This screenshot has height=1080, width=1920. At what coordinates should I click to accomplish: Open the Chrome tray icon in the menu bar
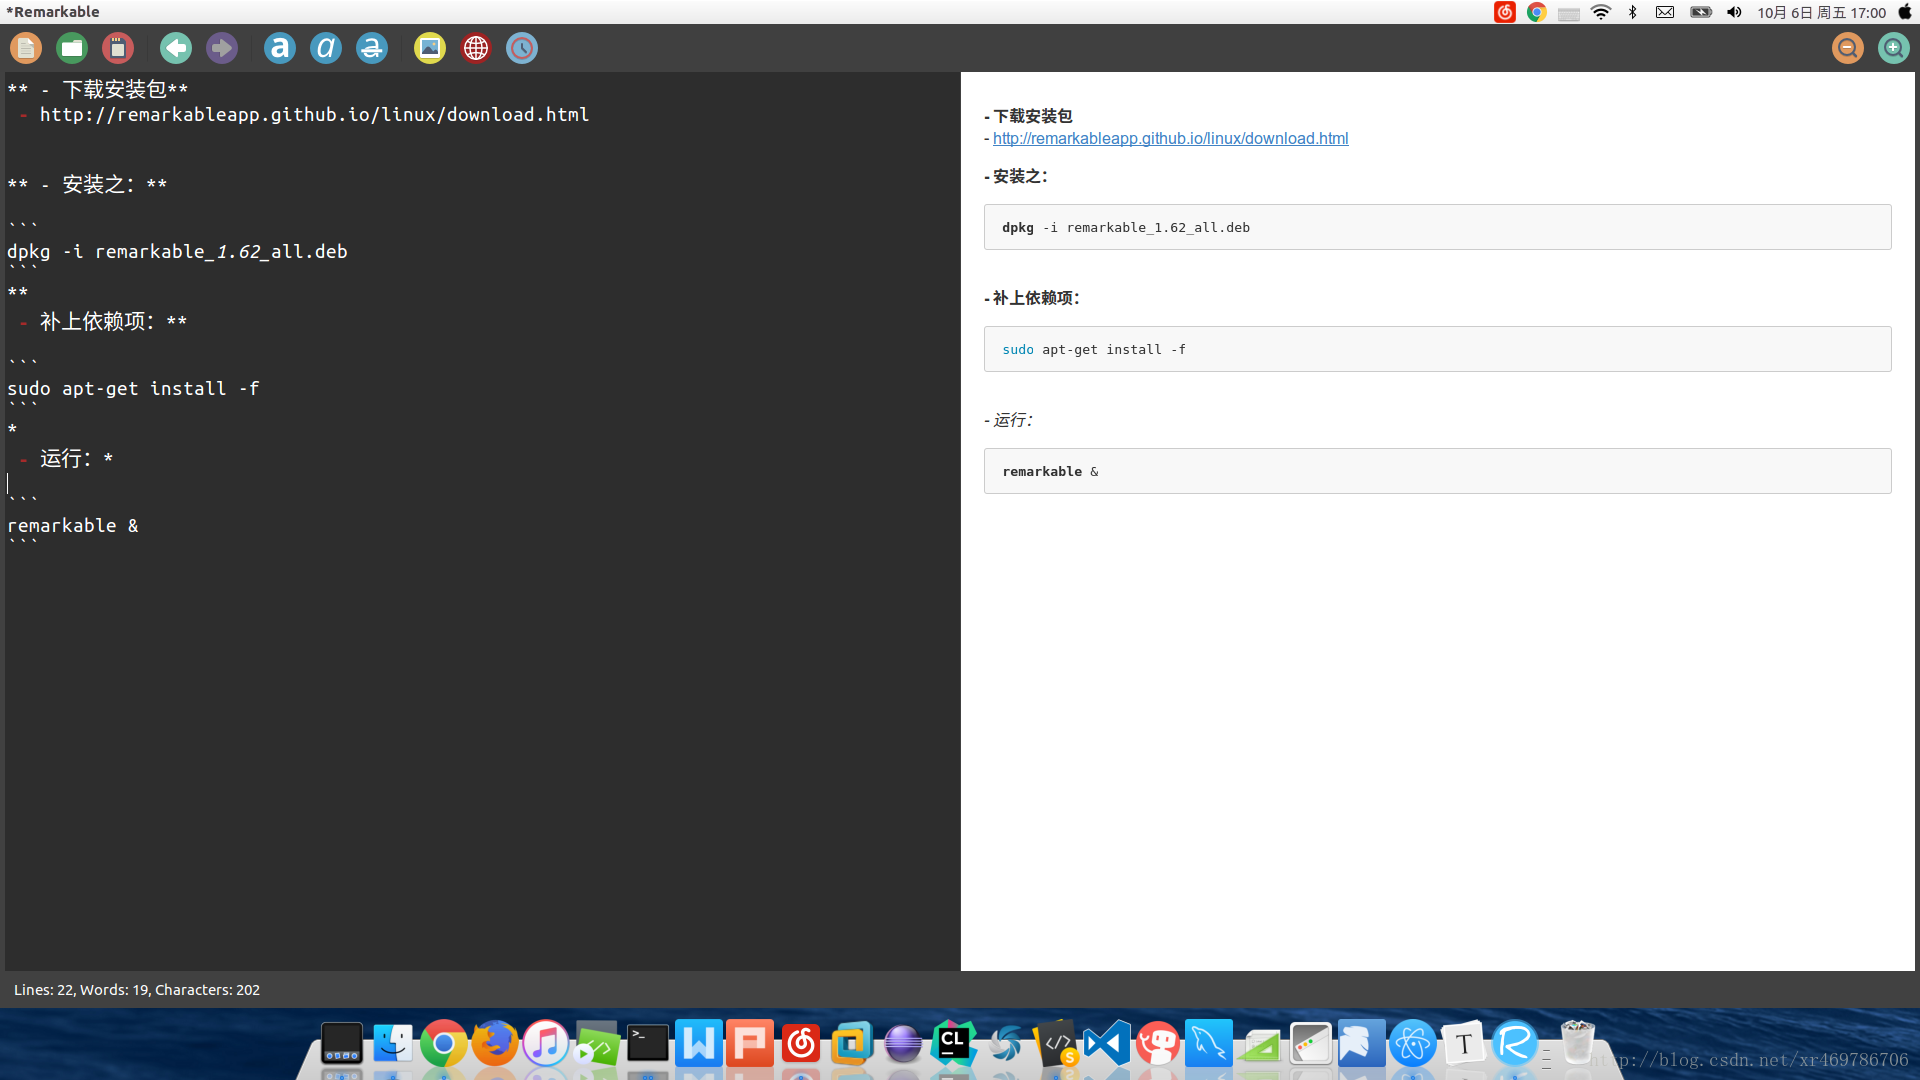coord(1537,12)
